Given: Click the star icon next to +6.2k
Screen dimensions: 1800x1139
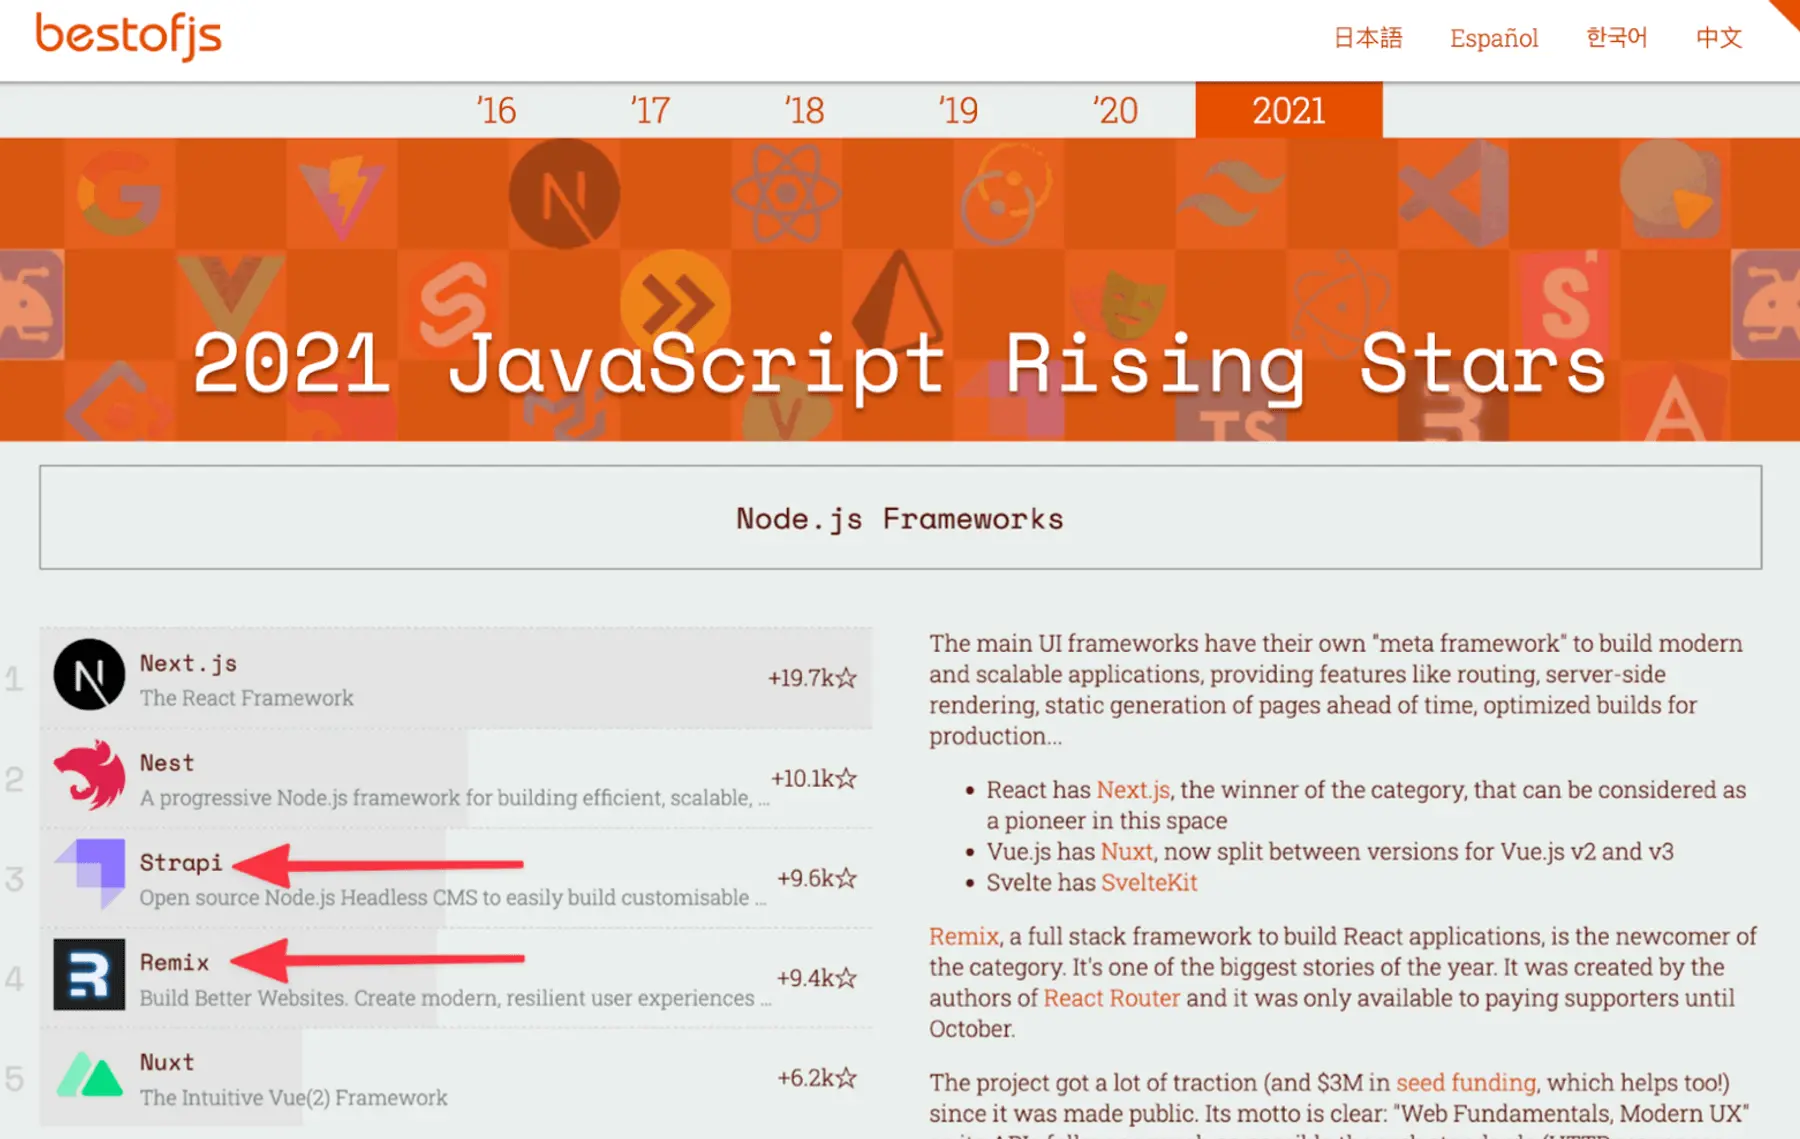Looking at the screenshot, I should pos(845,1079).
